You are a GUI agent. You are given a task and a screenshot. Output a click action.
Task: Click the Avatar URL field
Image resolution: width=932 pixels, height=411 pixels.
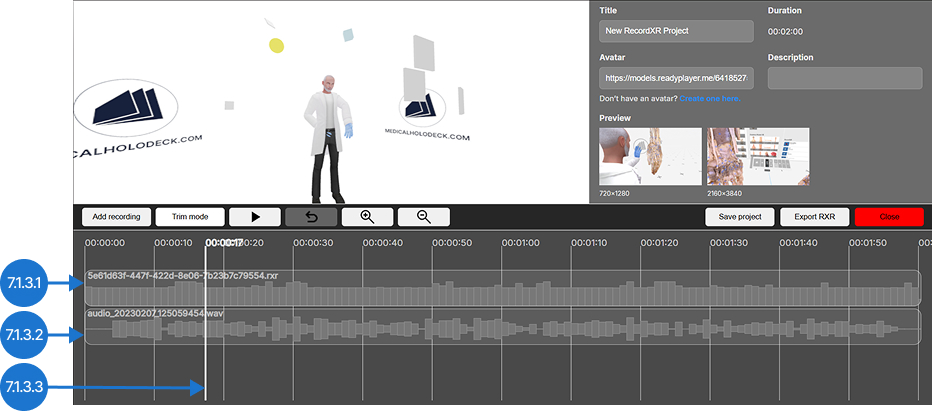(x=676, y=78)
